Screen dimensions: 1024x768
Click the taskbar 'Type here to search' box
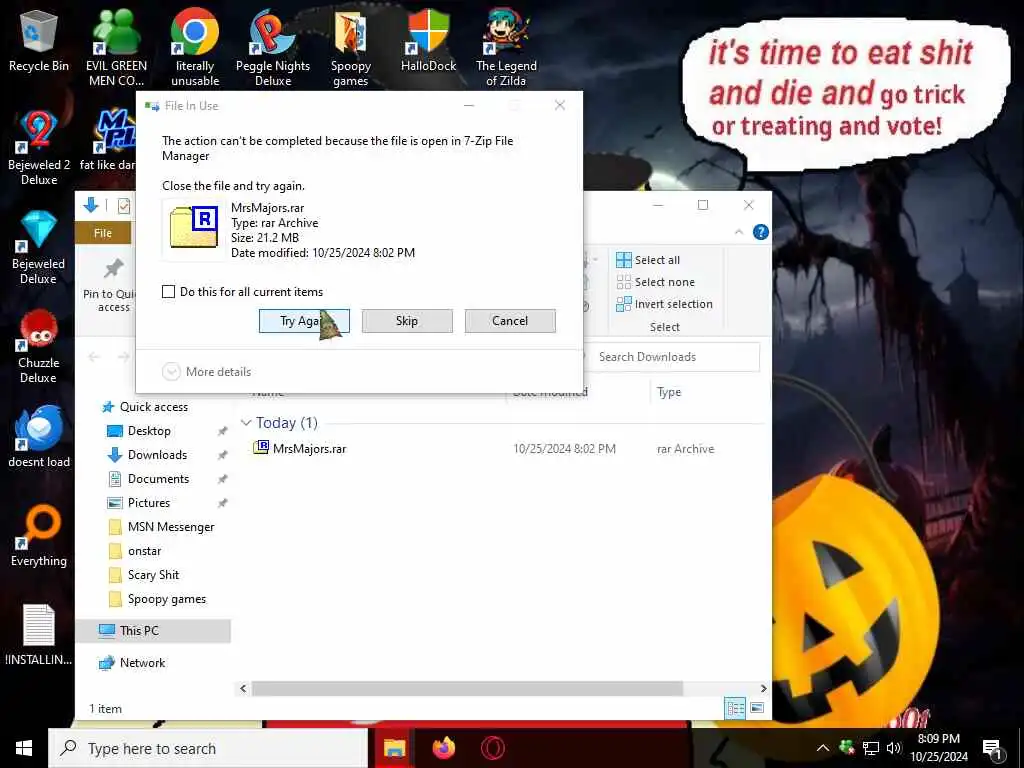tap(208, 748)
